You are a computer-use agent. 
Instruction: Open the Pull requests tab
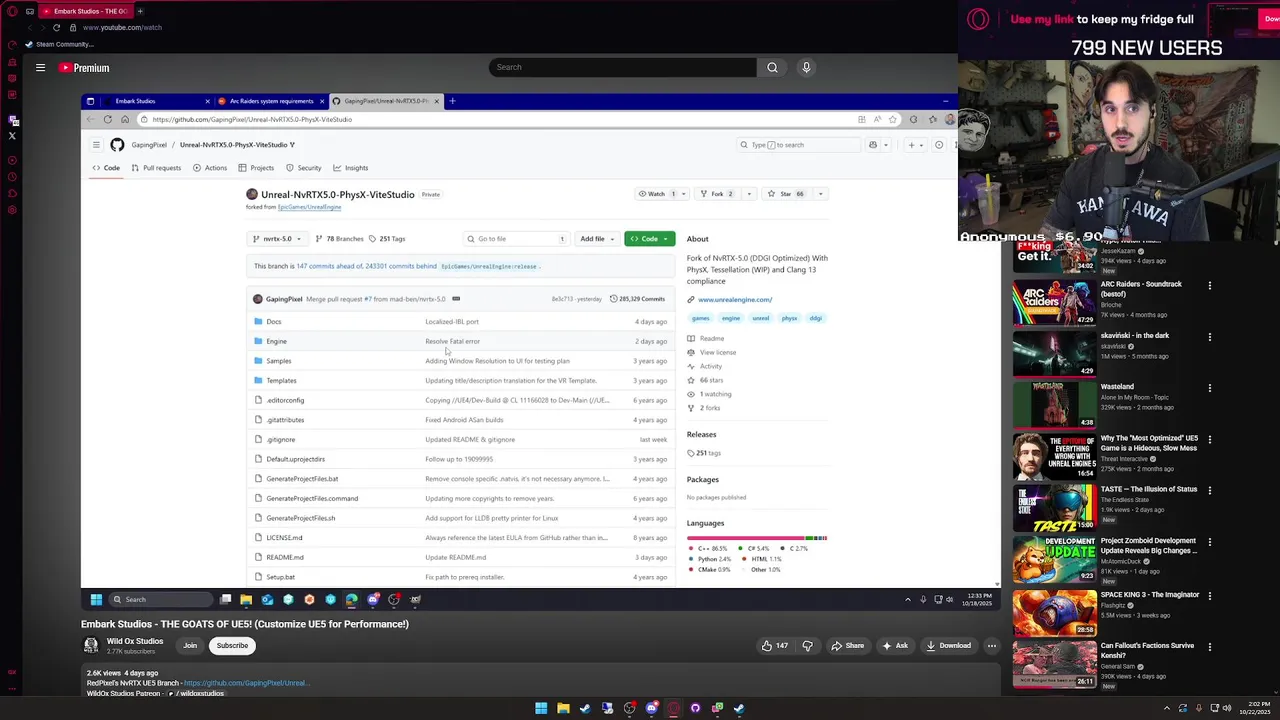[x=156, y=168]
